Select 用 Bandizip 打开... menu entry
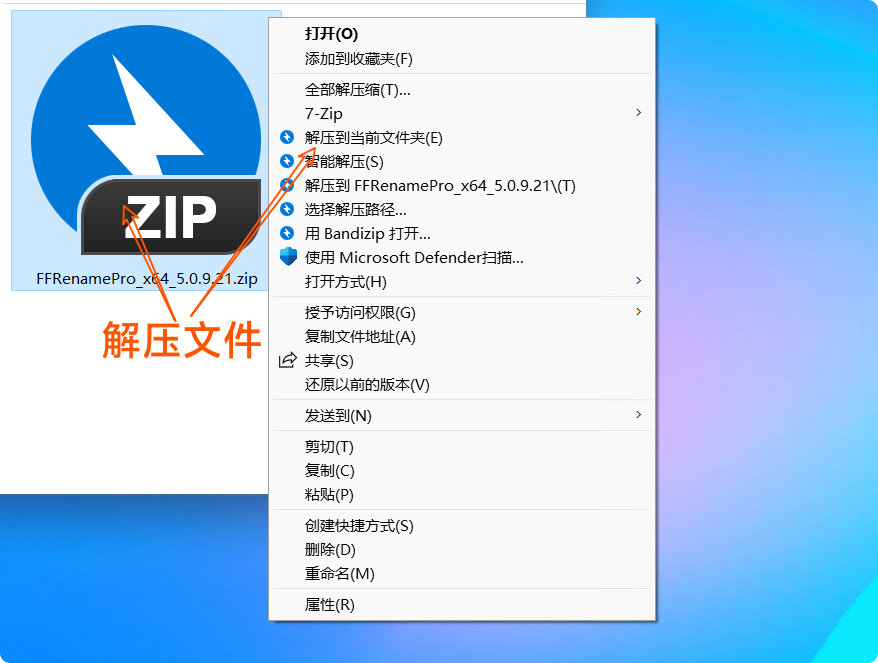The image size is (878, 663). 367,234
